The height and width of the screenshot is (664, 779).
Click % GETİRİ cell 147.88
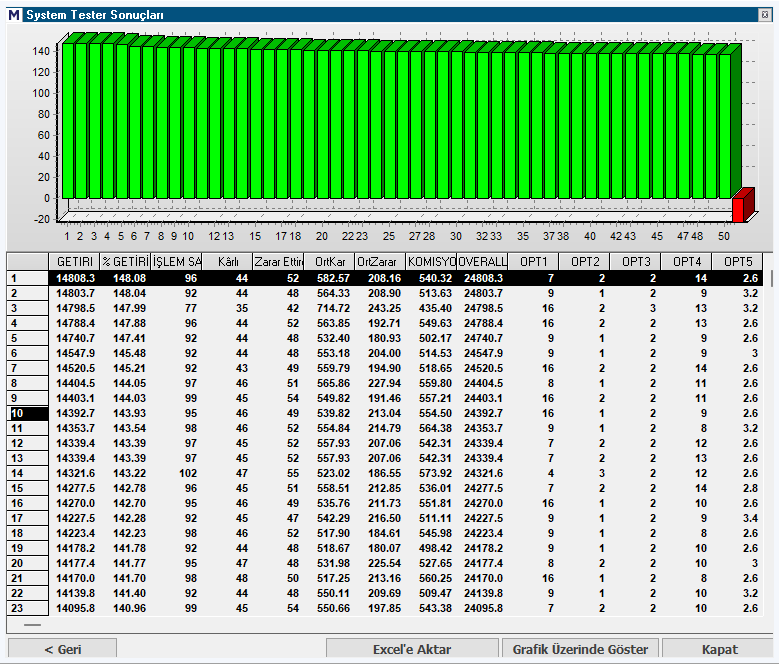126,323
